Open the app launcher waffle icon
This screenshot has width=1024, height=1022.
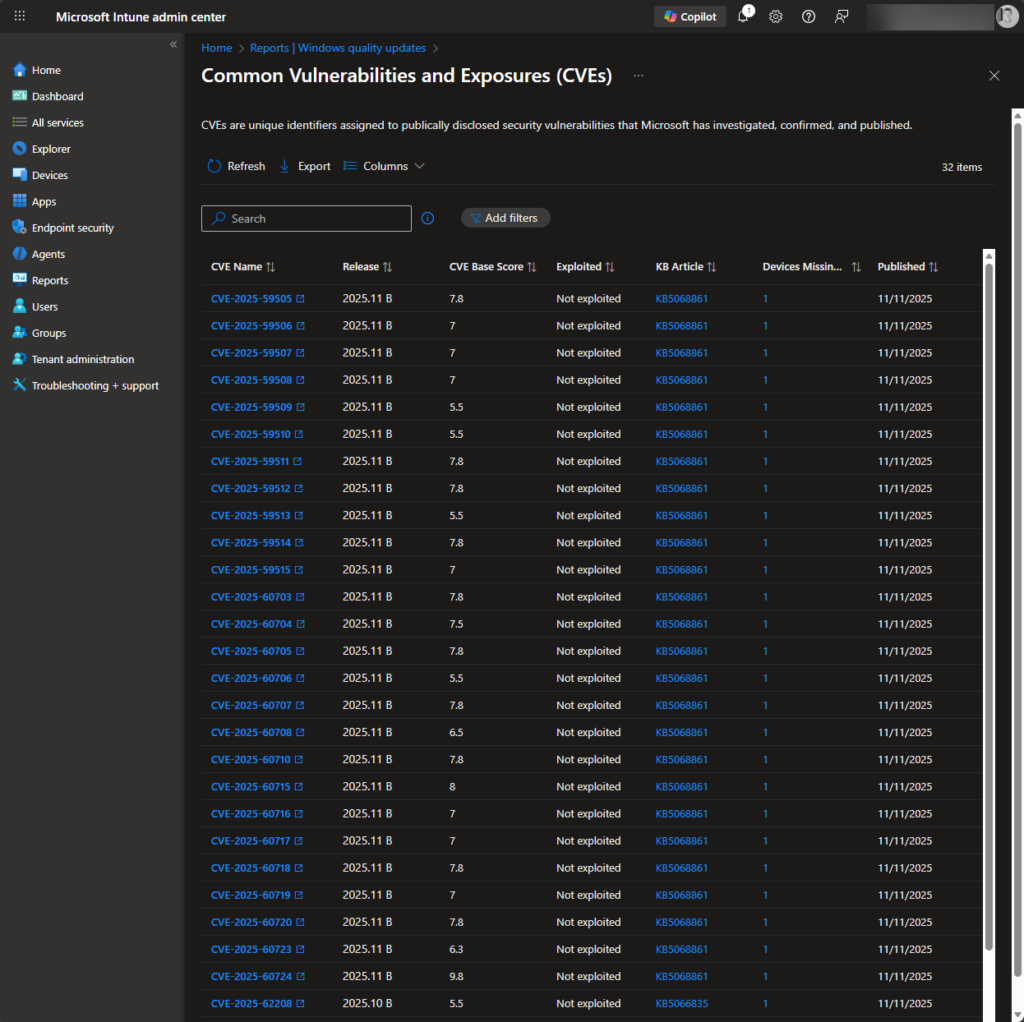(19, 17)
